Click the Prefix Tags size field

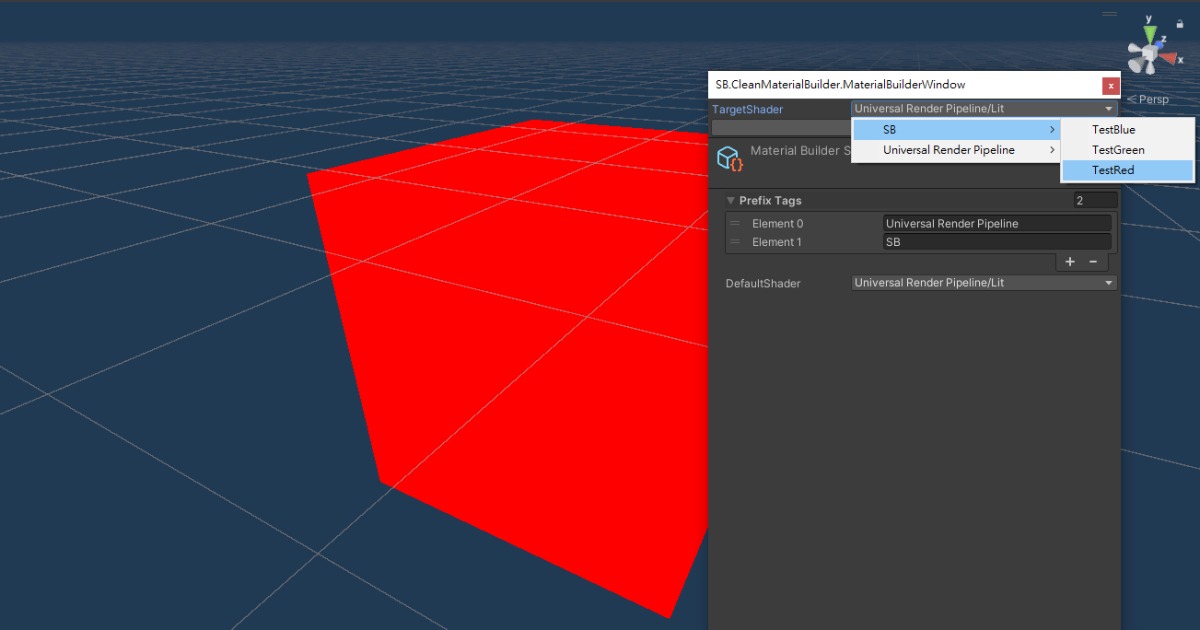click(x=1094, y=201)
